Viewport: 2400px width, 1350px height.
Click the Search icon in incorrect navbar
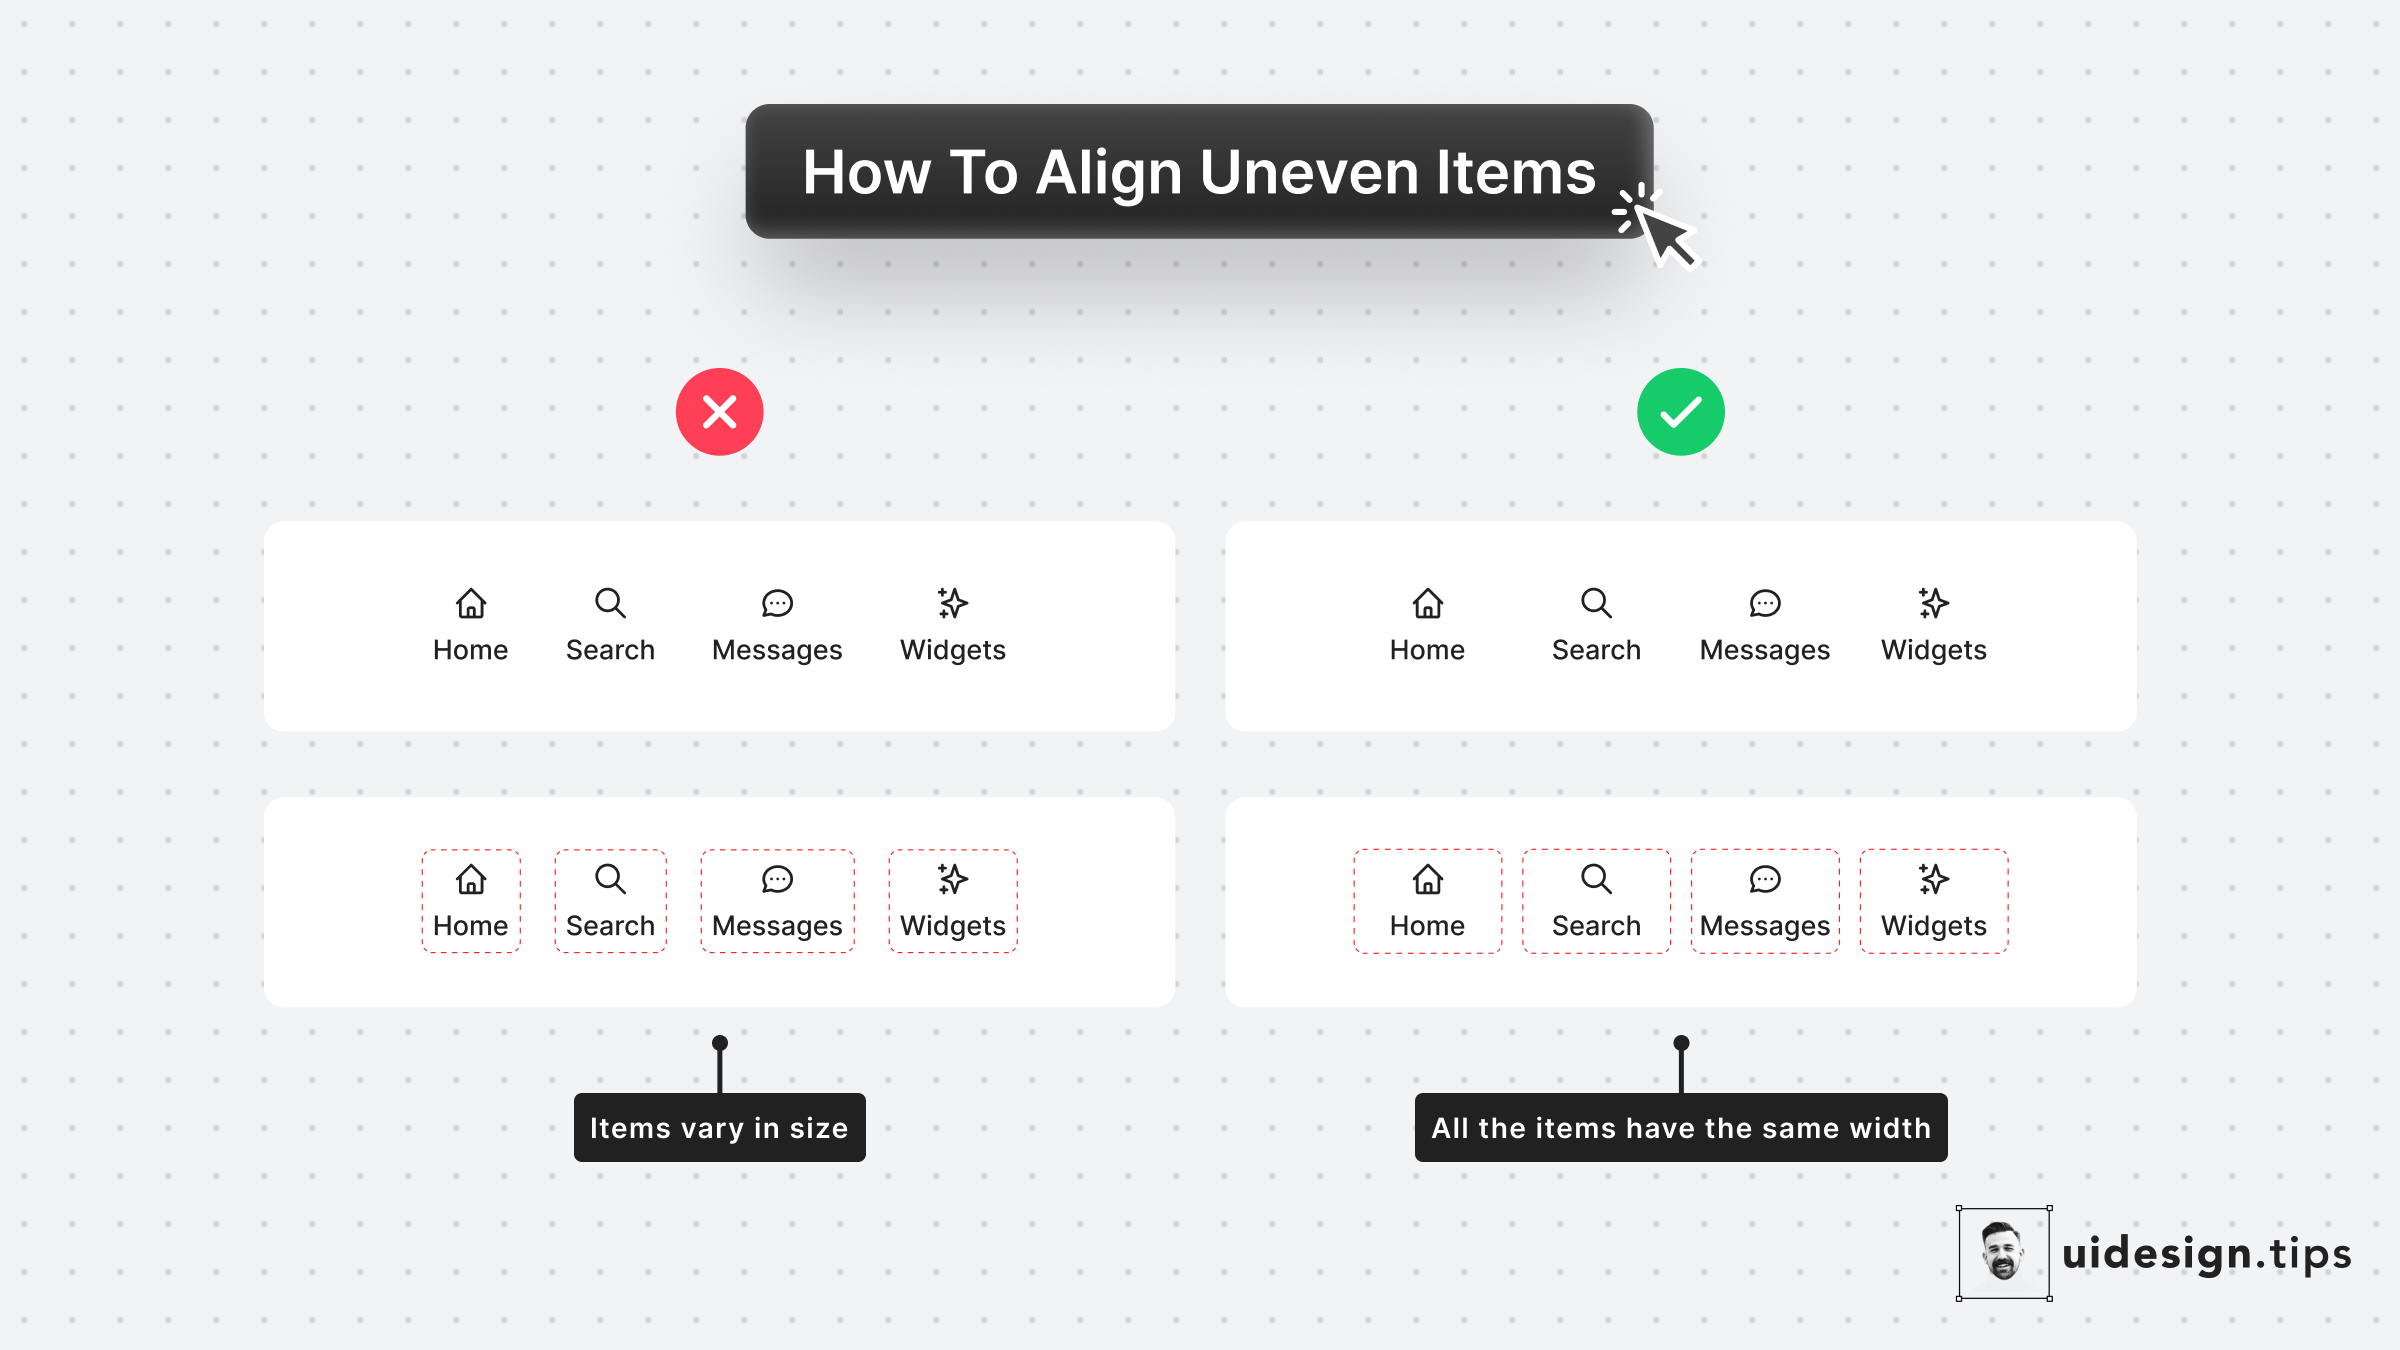click(x=610, y=602)
